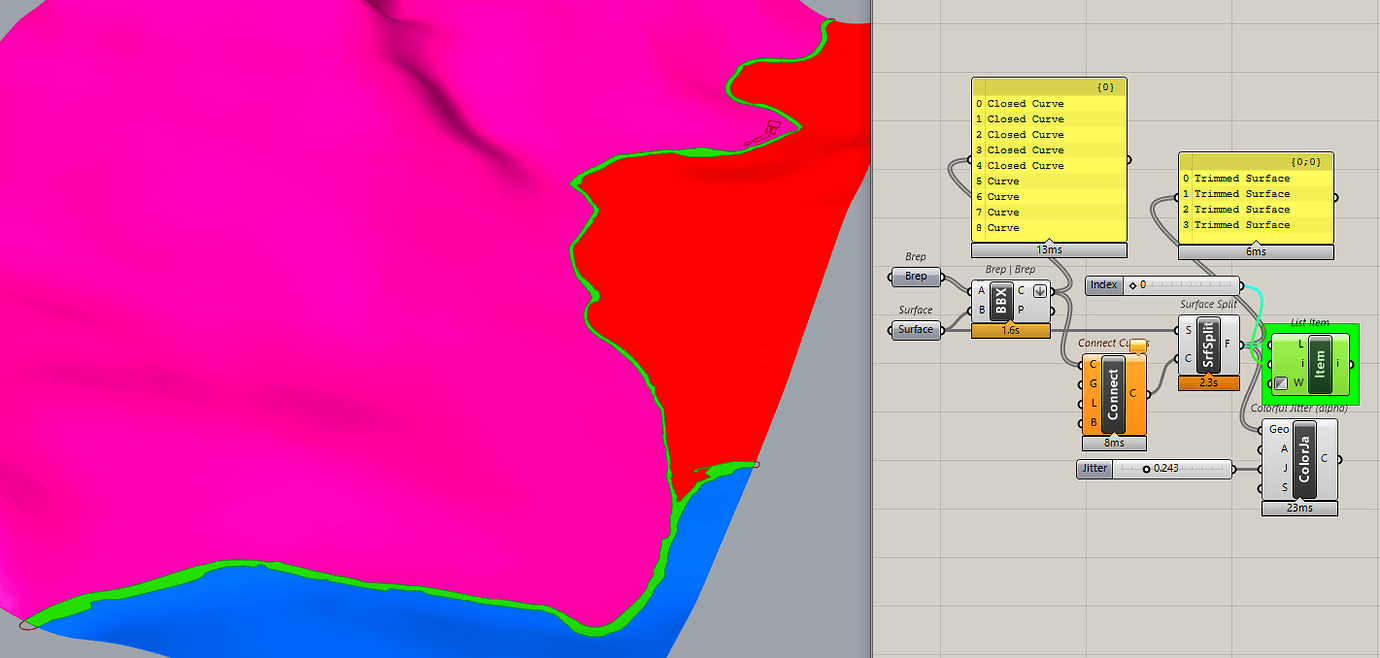The image size is (1380, 658).
Task: Click the Jitter slider knob at 0.243
Action: coord(1147,469)
